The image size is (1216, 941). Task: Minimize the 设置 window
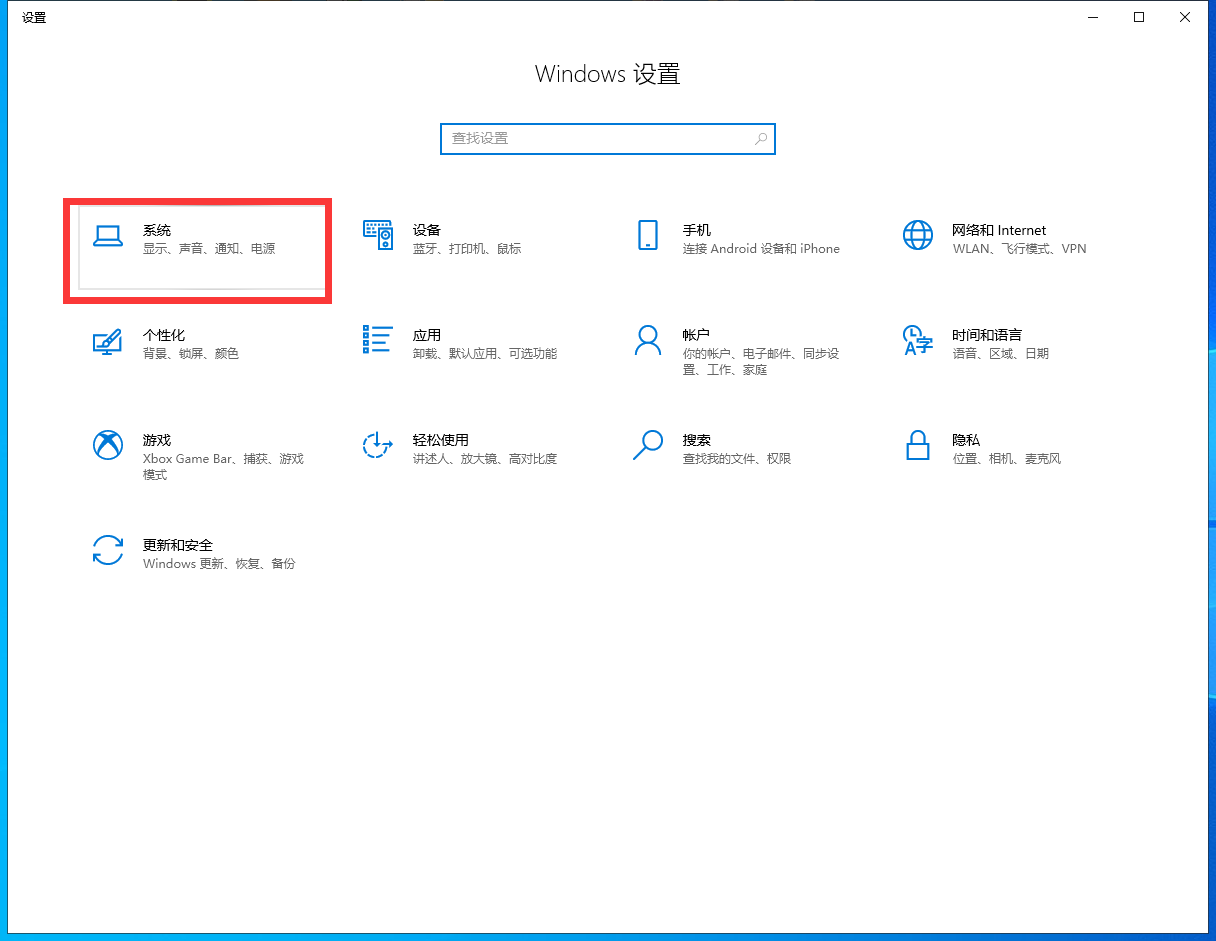1093,17
